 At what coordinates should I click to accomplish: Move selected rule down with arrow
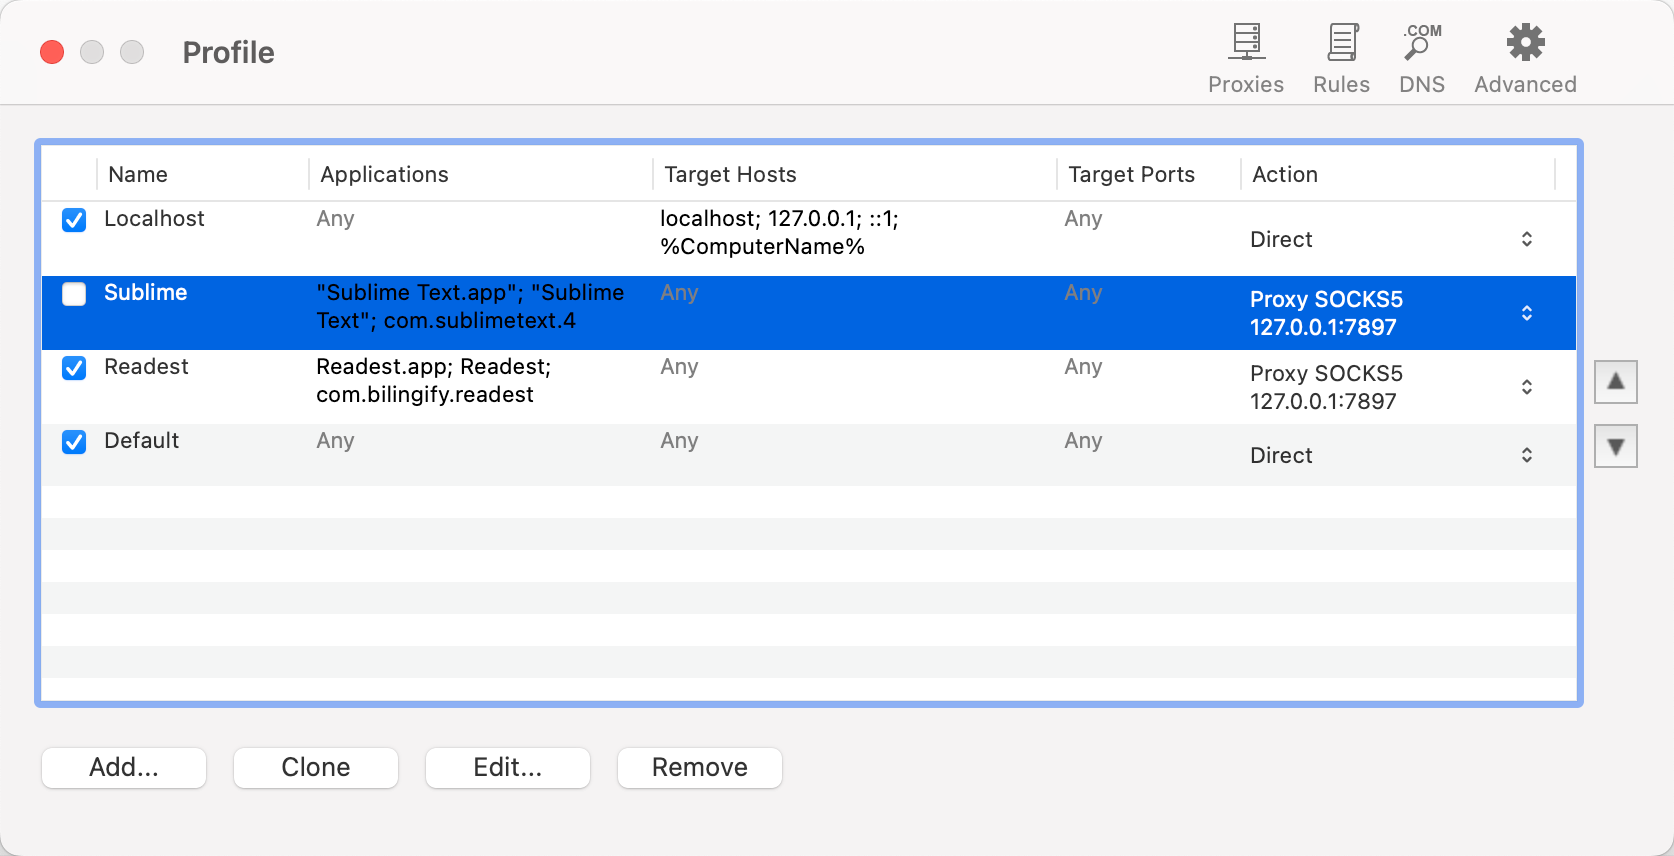coord(1616,446)
